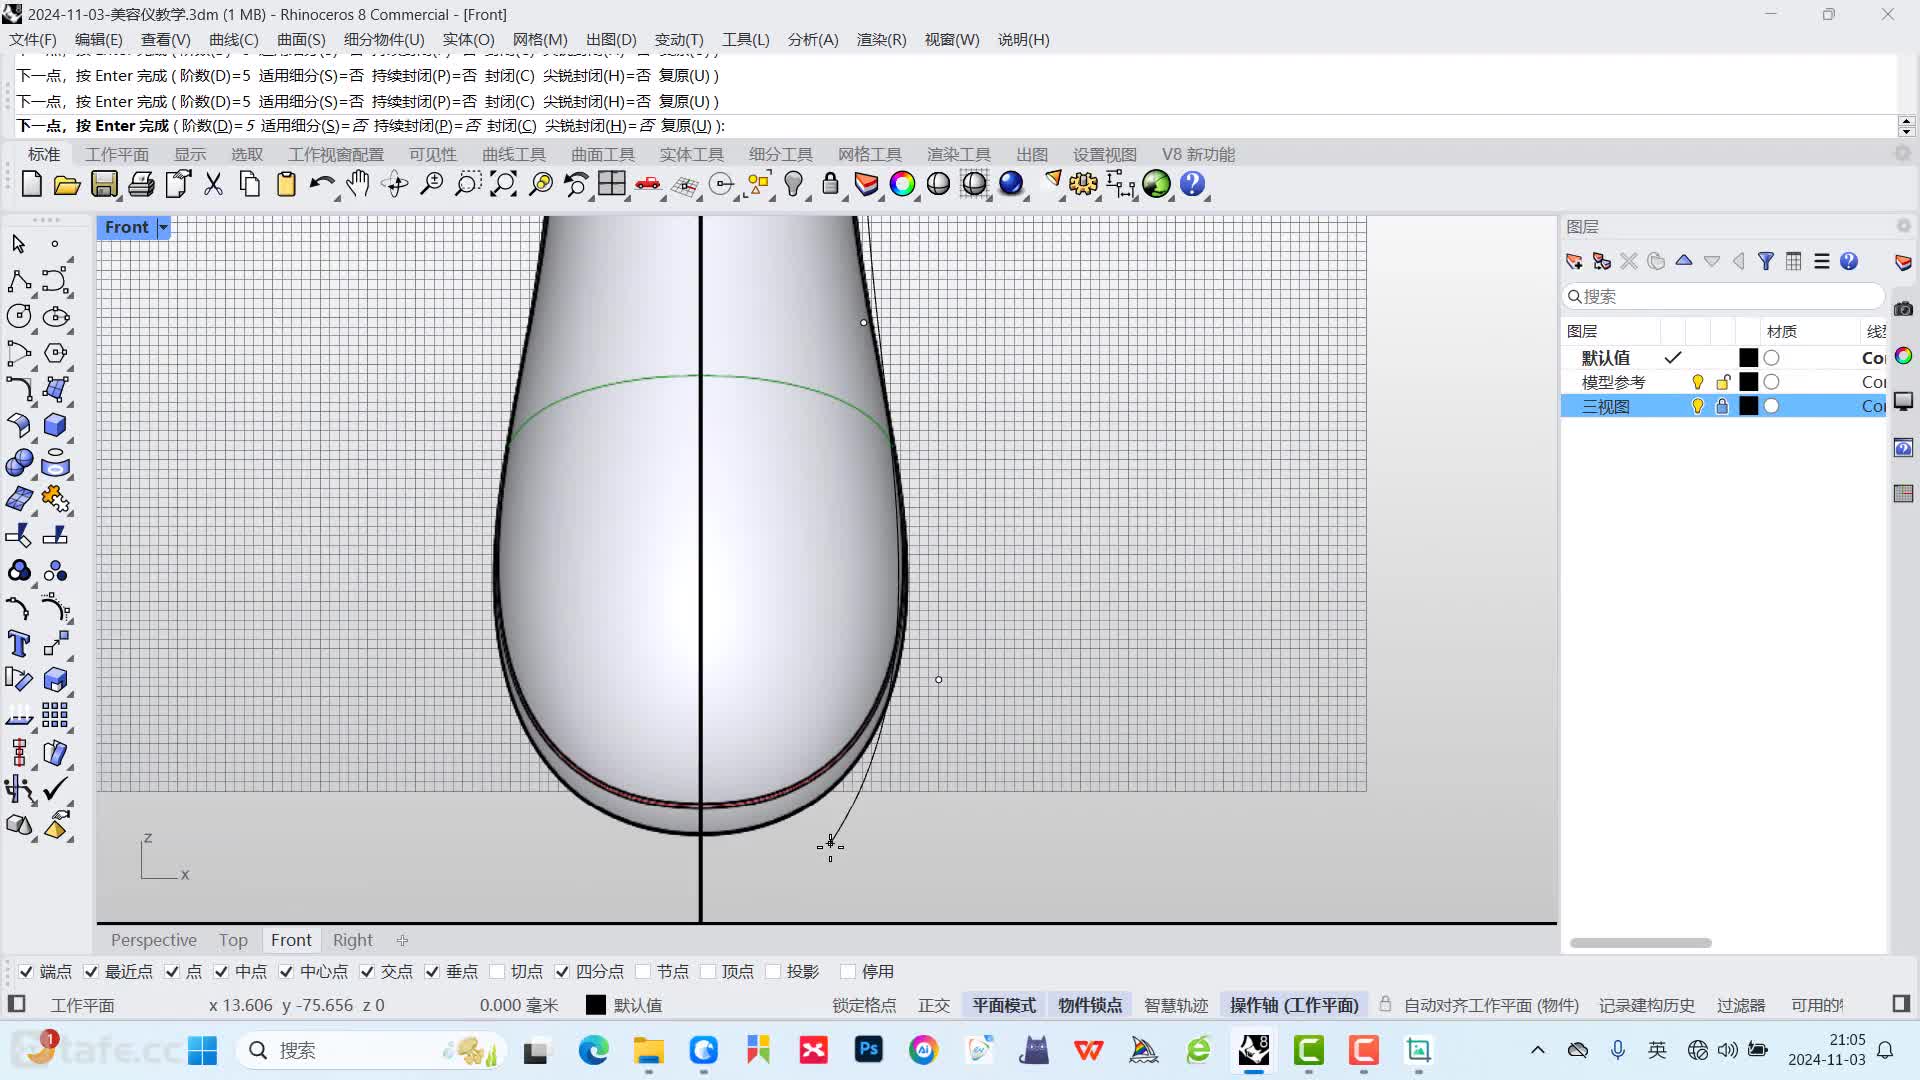1920x1080 pixels.
Task: Toggle 平面模式 in status bar
Action: coord(1004,1005)
